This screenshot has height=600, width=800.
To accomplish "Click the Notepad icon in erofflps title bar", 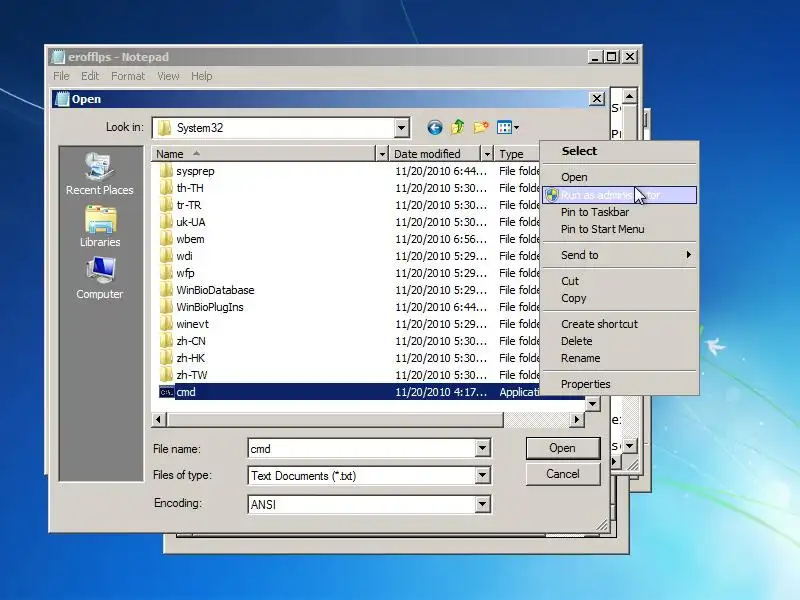I will pos(58,57).
